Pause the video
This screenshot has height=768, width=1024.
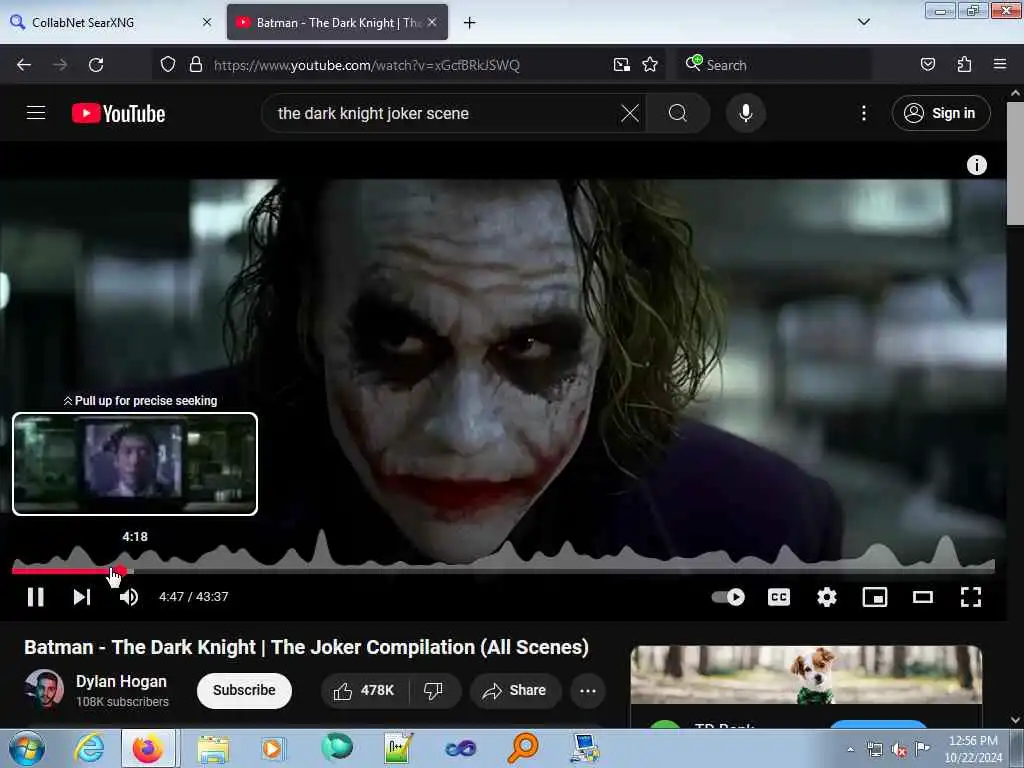[35, 596]
